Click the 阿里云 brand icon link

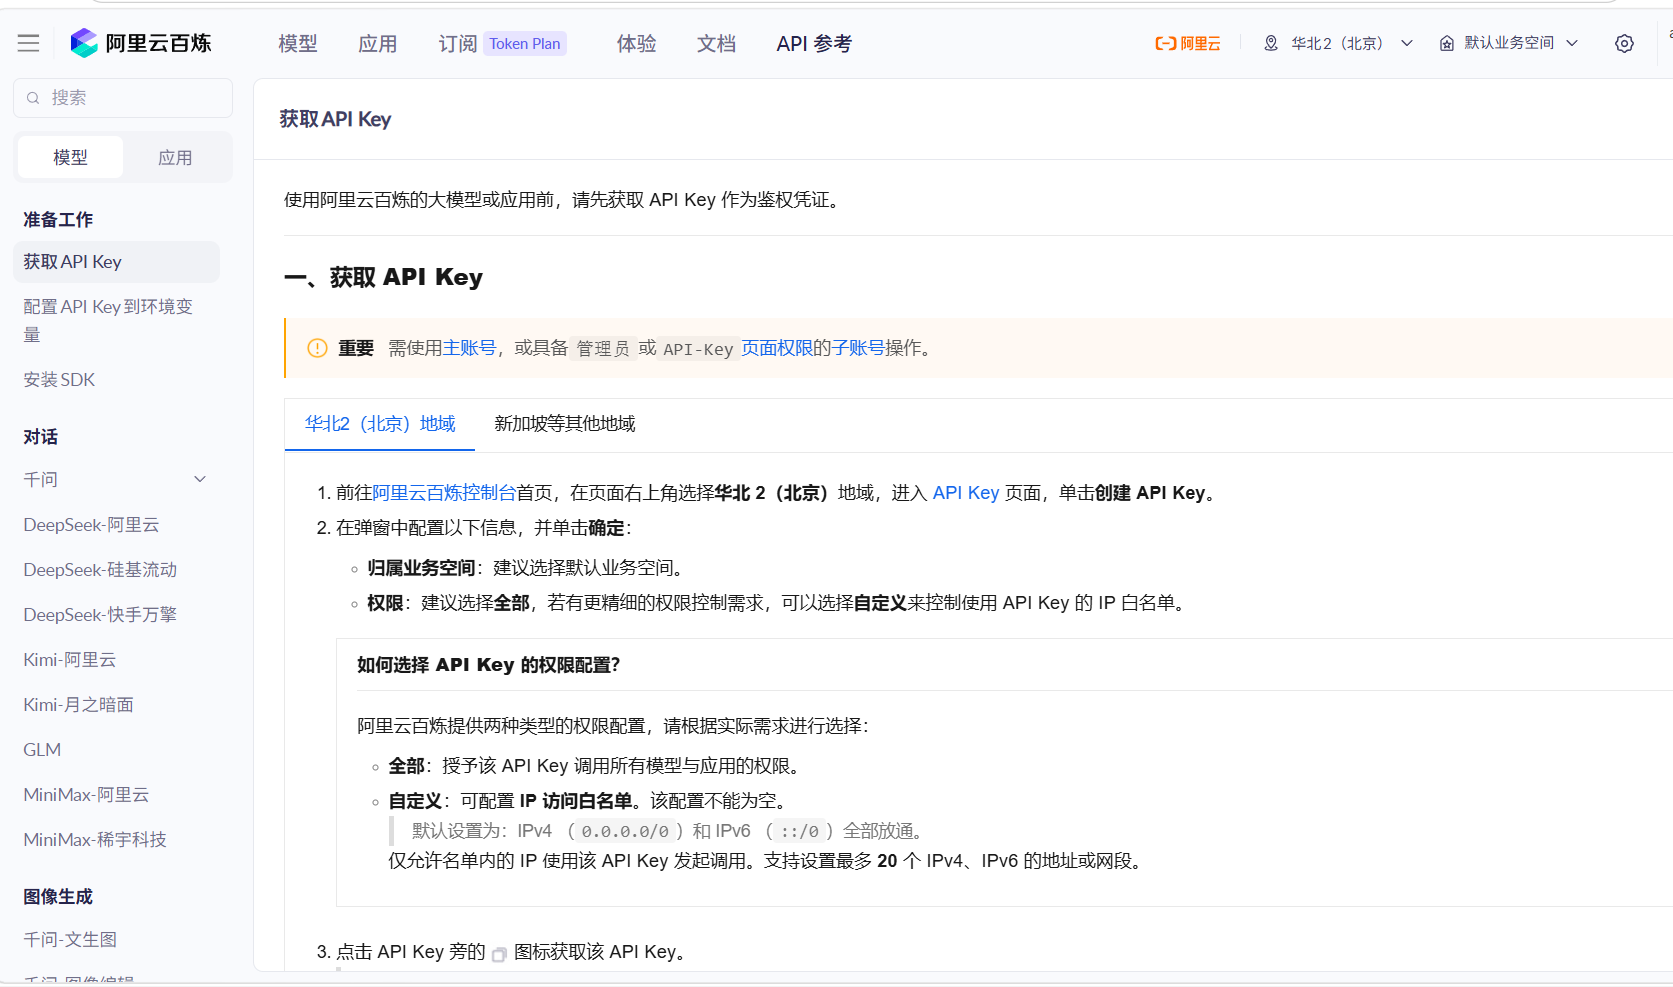tap(1188, 43)
